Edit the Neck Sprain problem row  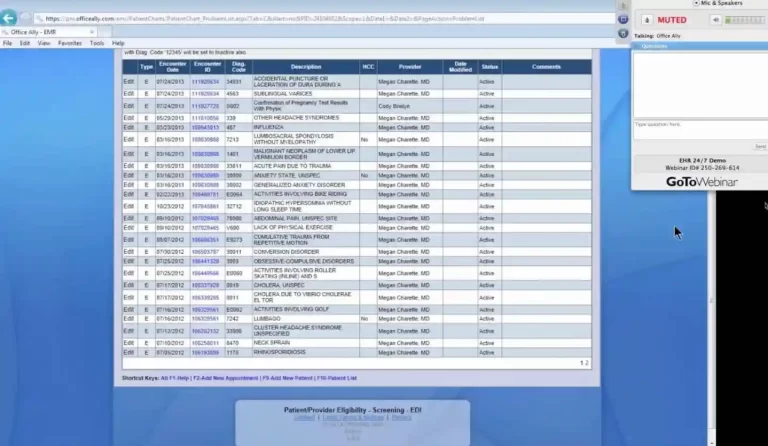tap(128, 343)
